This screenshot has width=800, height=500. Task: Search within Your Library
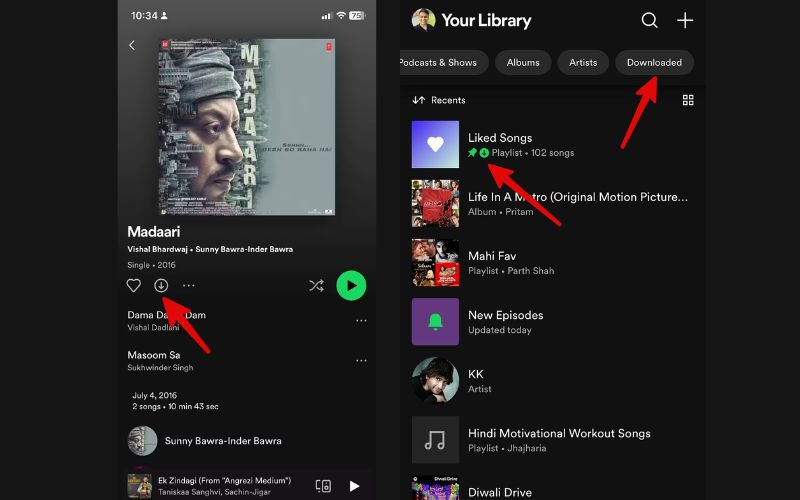[x=649, y=20]
